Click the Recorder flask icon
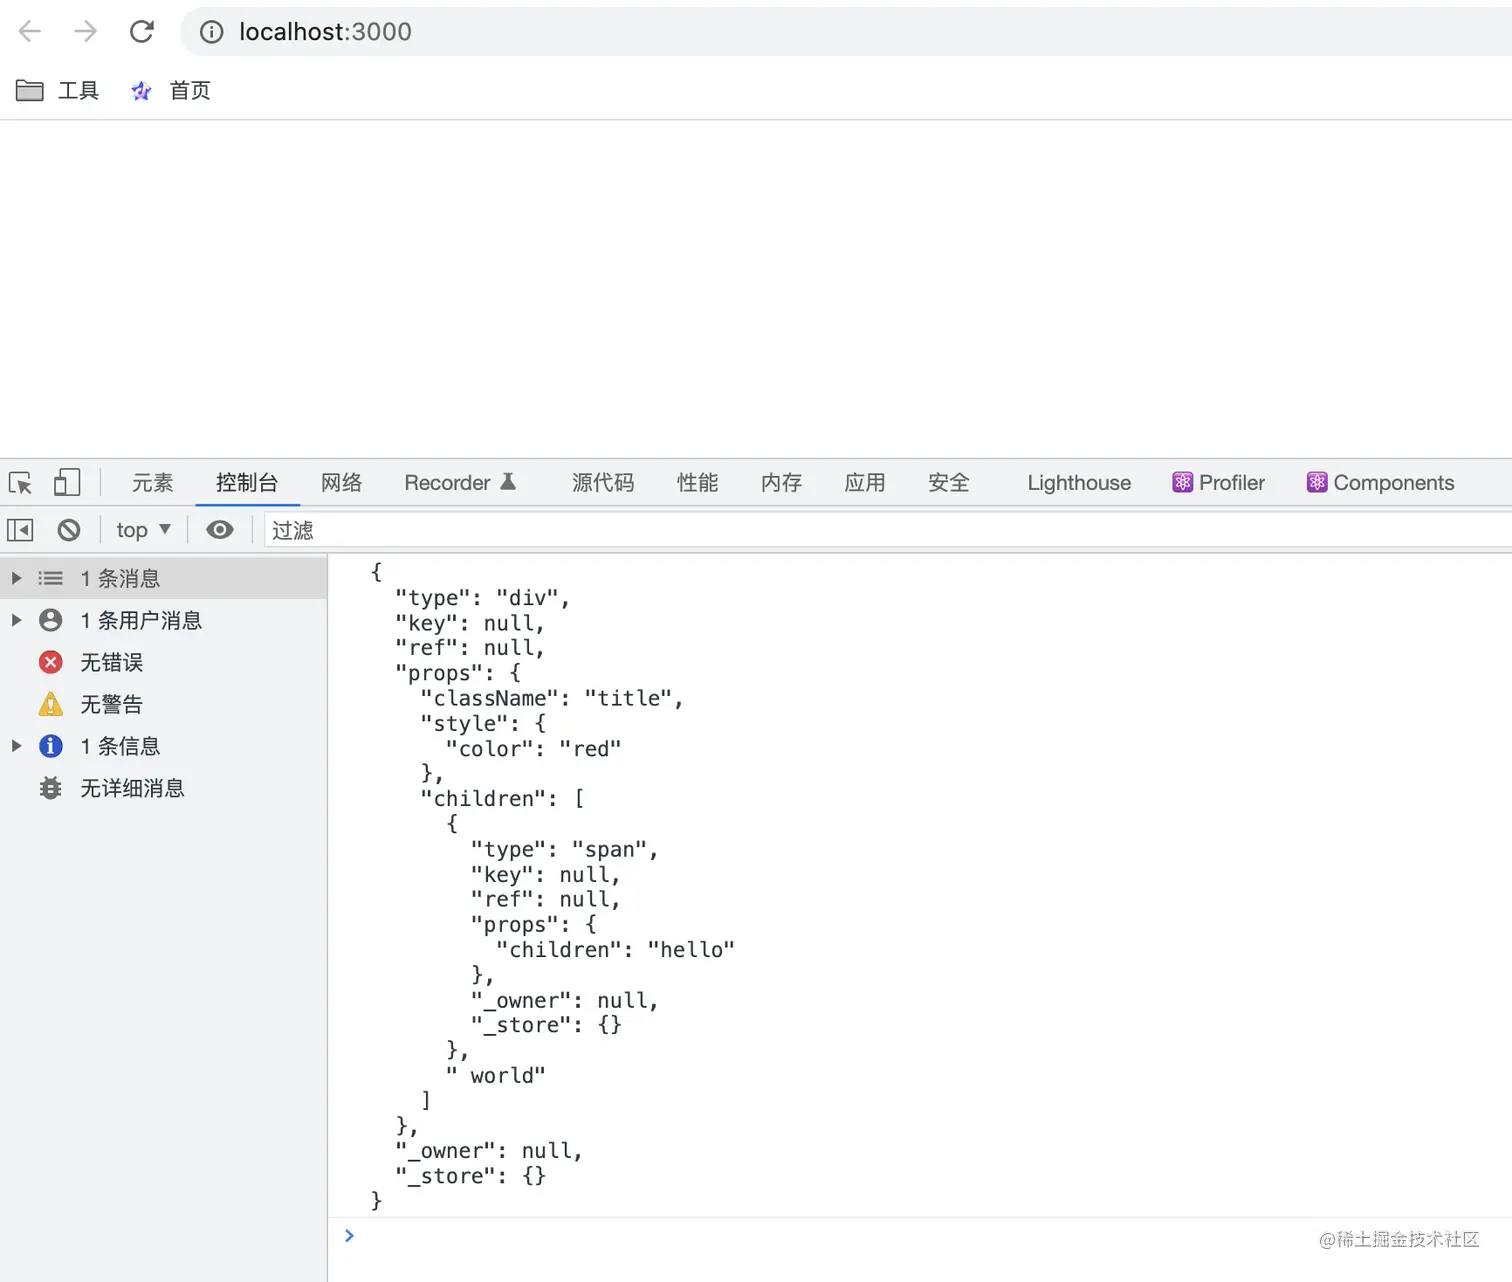This screenshot has width=1512, height=1282. (x=508, y=482)
